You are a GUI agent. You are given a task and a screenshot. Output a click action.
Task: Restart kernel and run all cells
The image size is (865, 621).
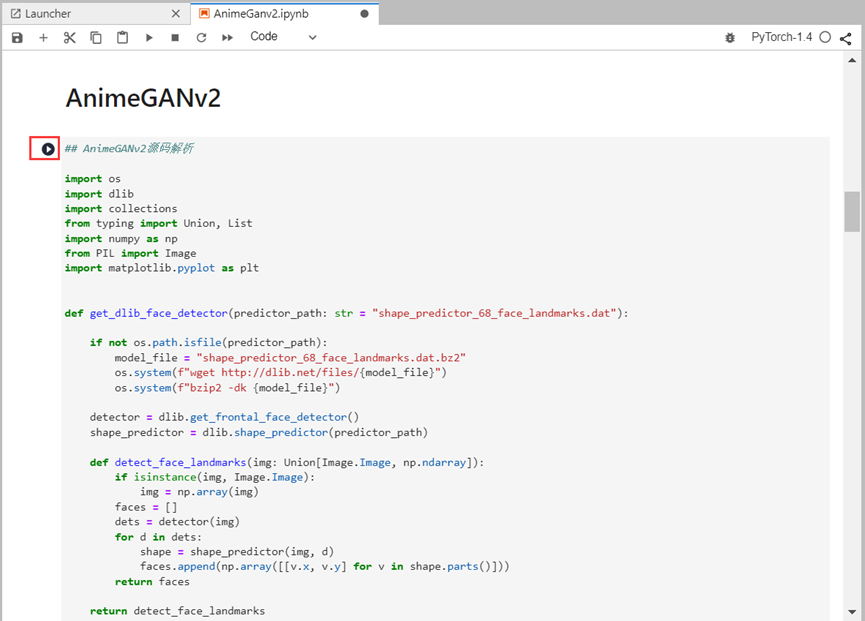pos(227,38)
